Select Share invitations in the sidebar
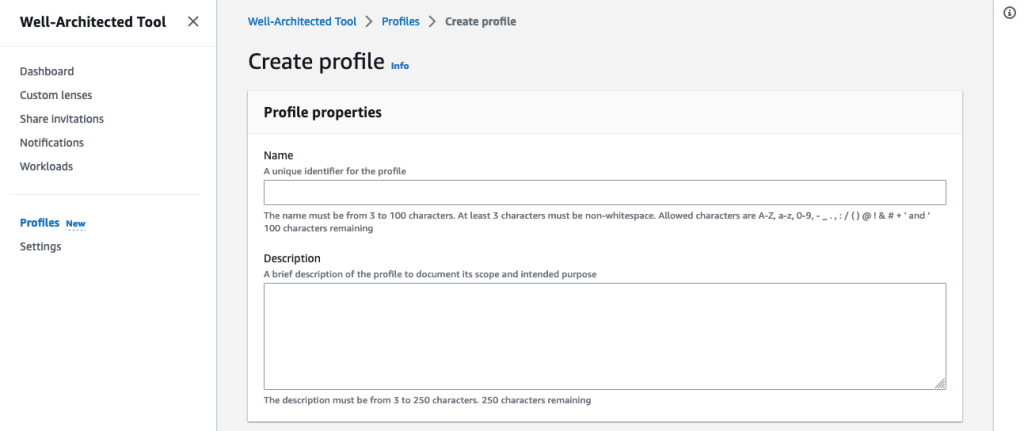 click(x=62, y=119)
